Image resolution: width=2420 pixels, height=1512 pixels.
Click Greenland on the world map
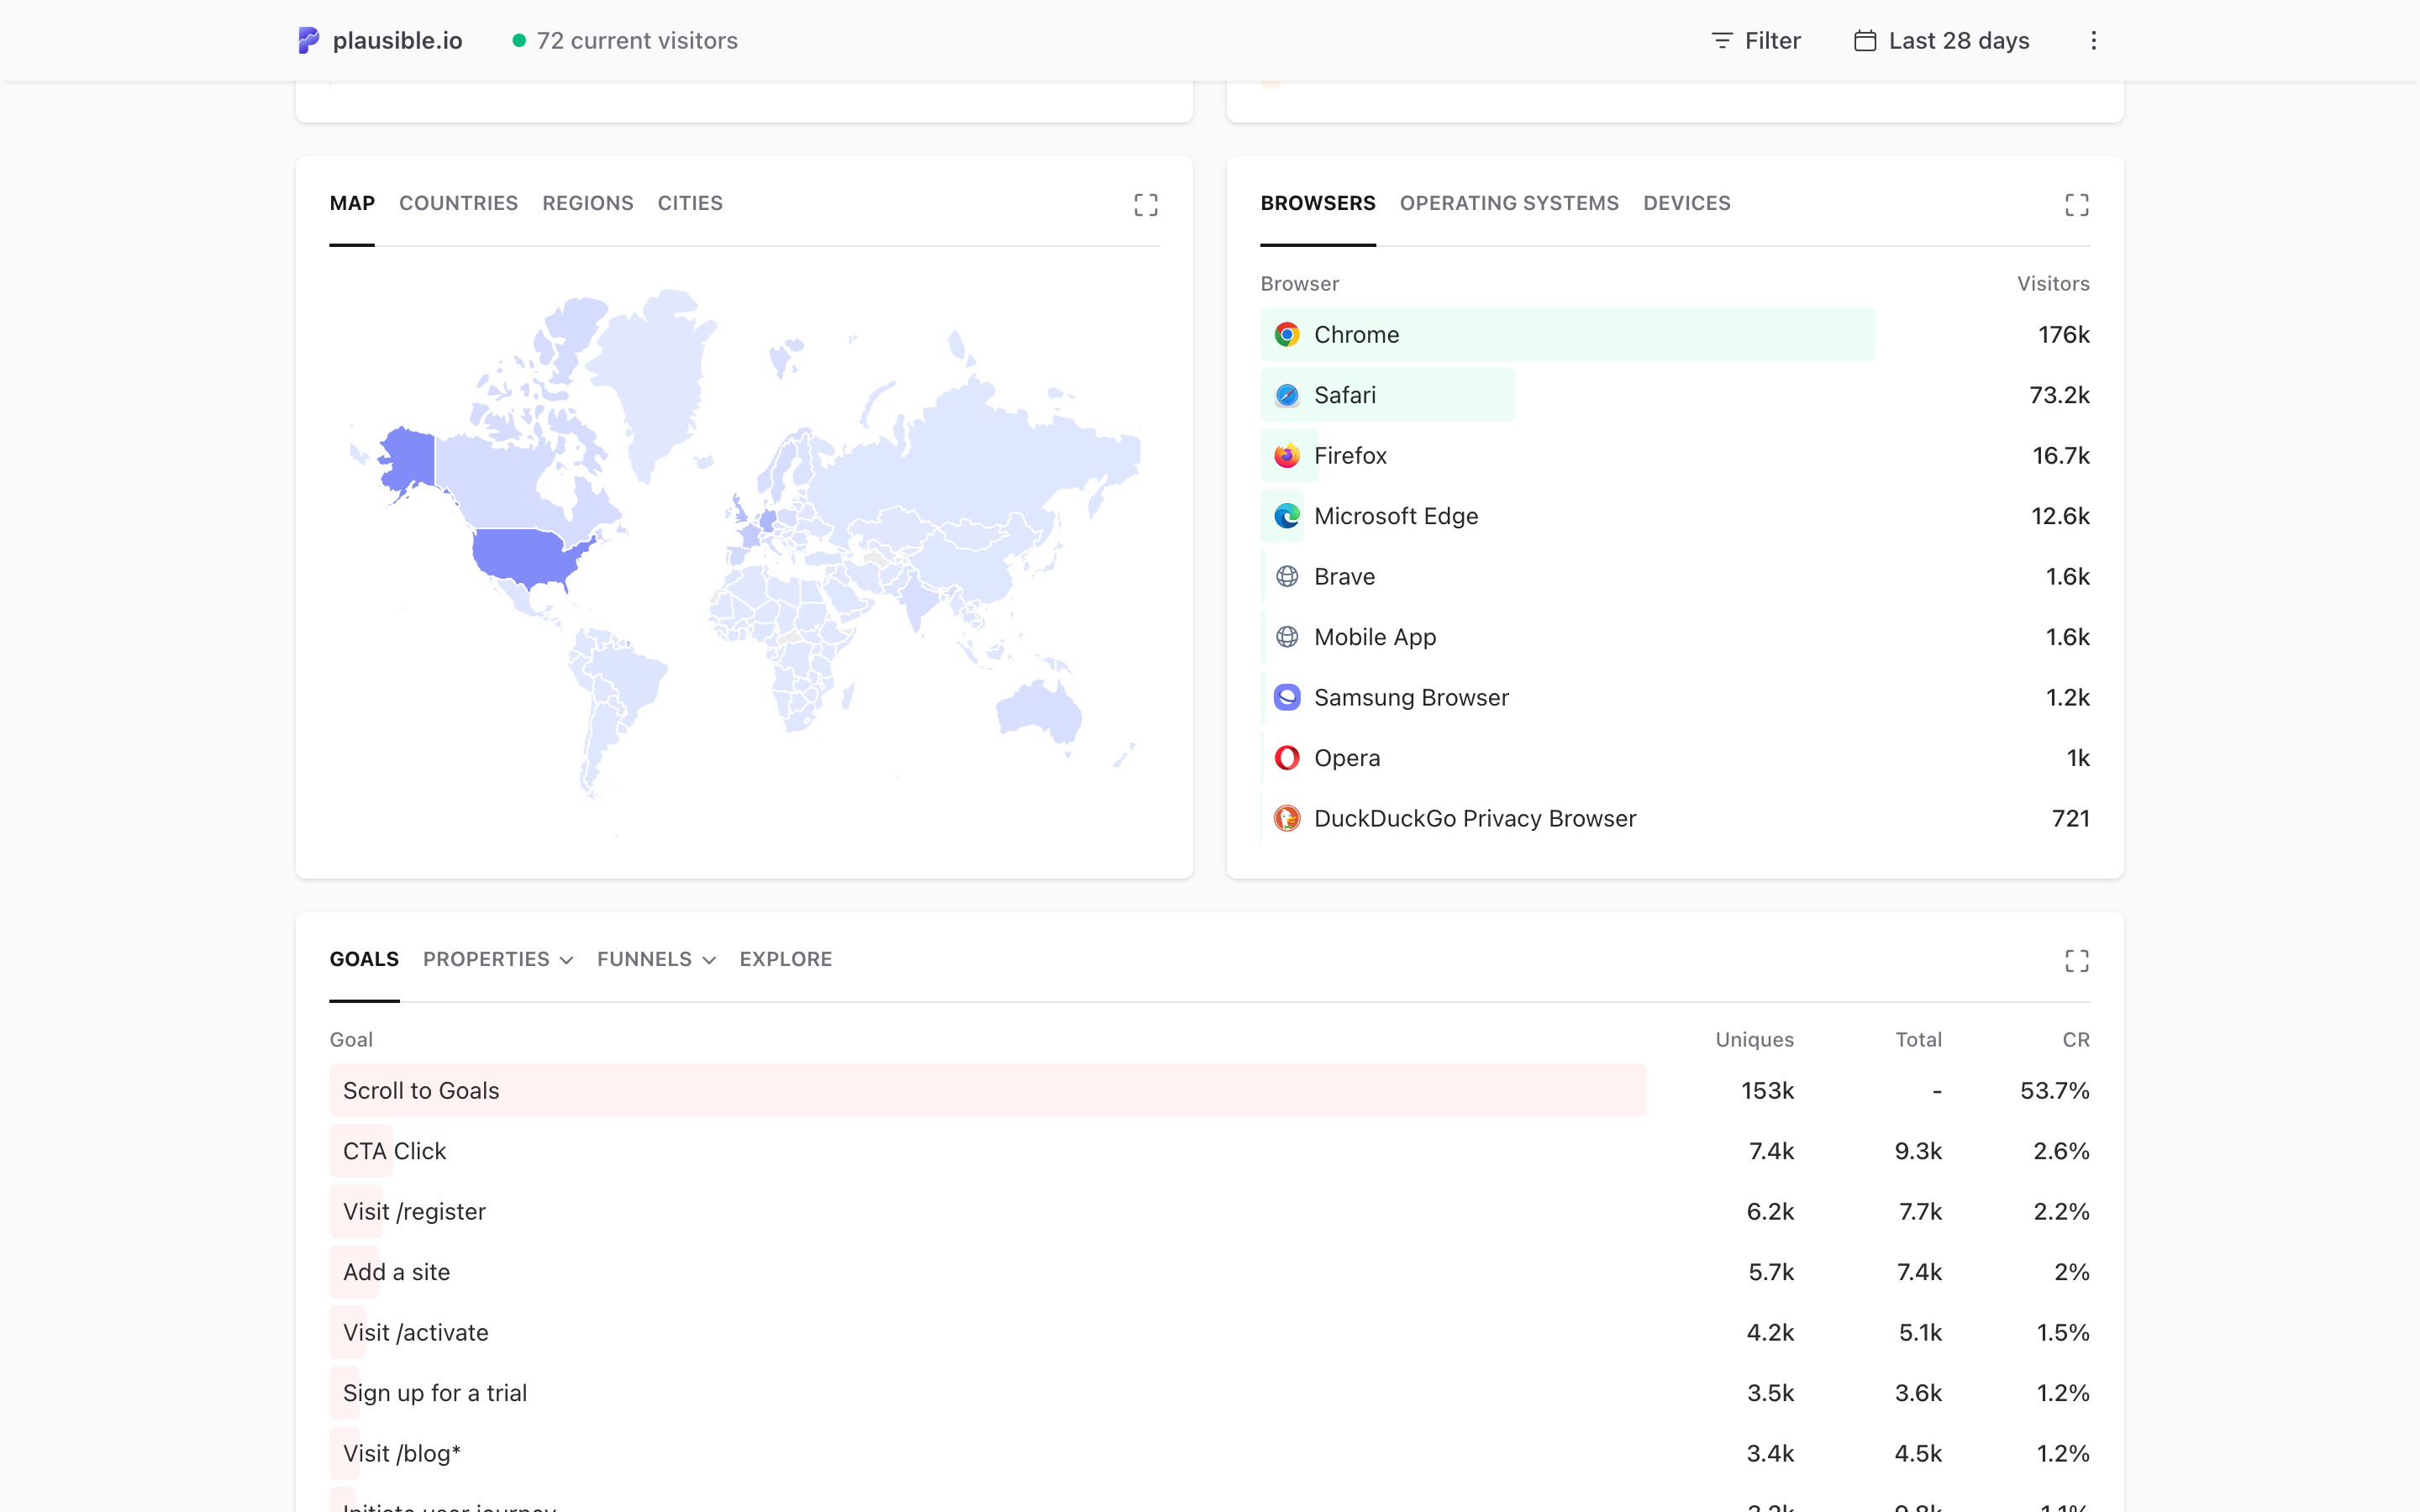(x=655, y=380)
